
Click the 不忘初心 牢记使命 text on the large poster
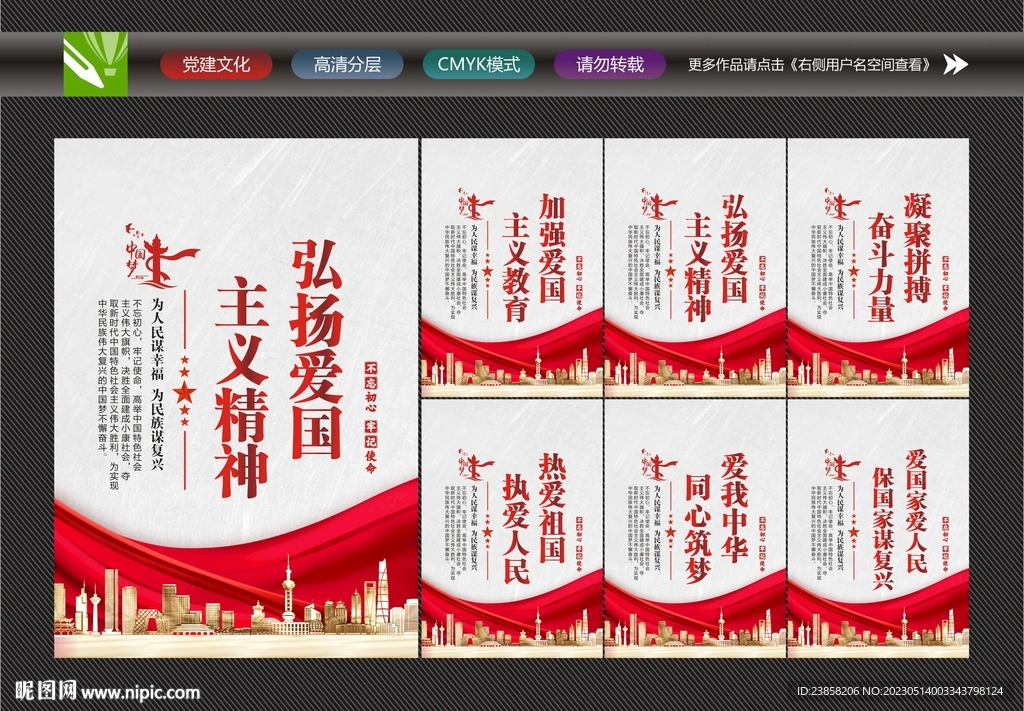click(x=371, y=417)
